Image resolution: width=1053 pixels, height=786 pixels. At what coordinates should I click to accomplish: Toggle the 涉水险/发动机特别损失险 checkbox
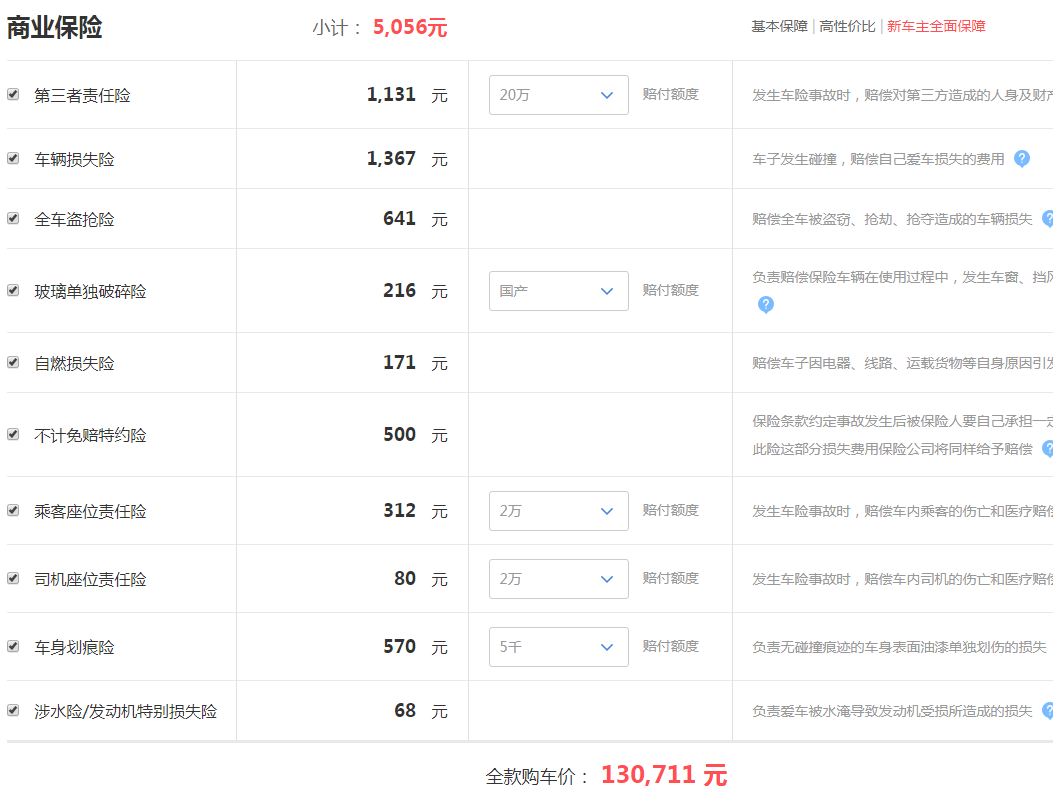[x=13, y=710]
